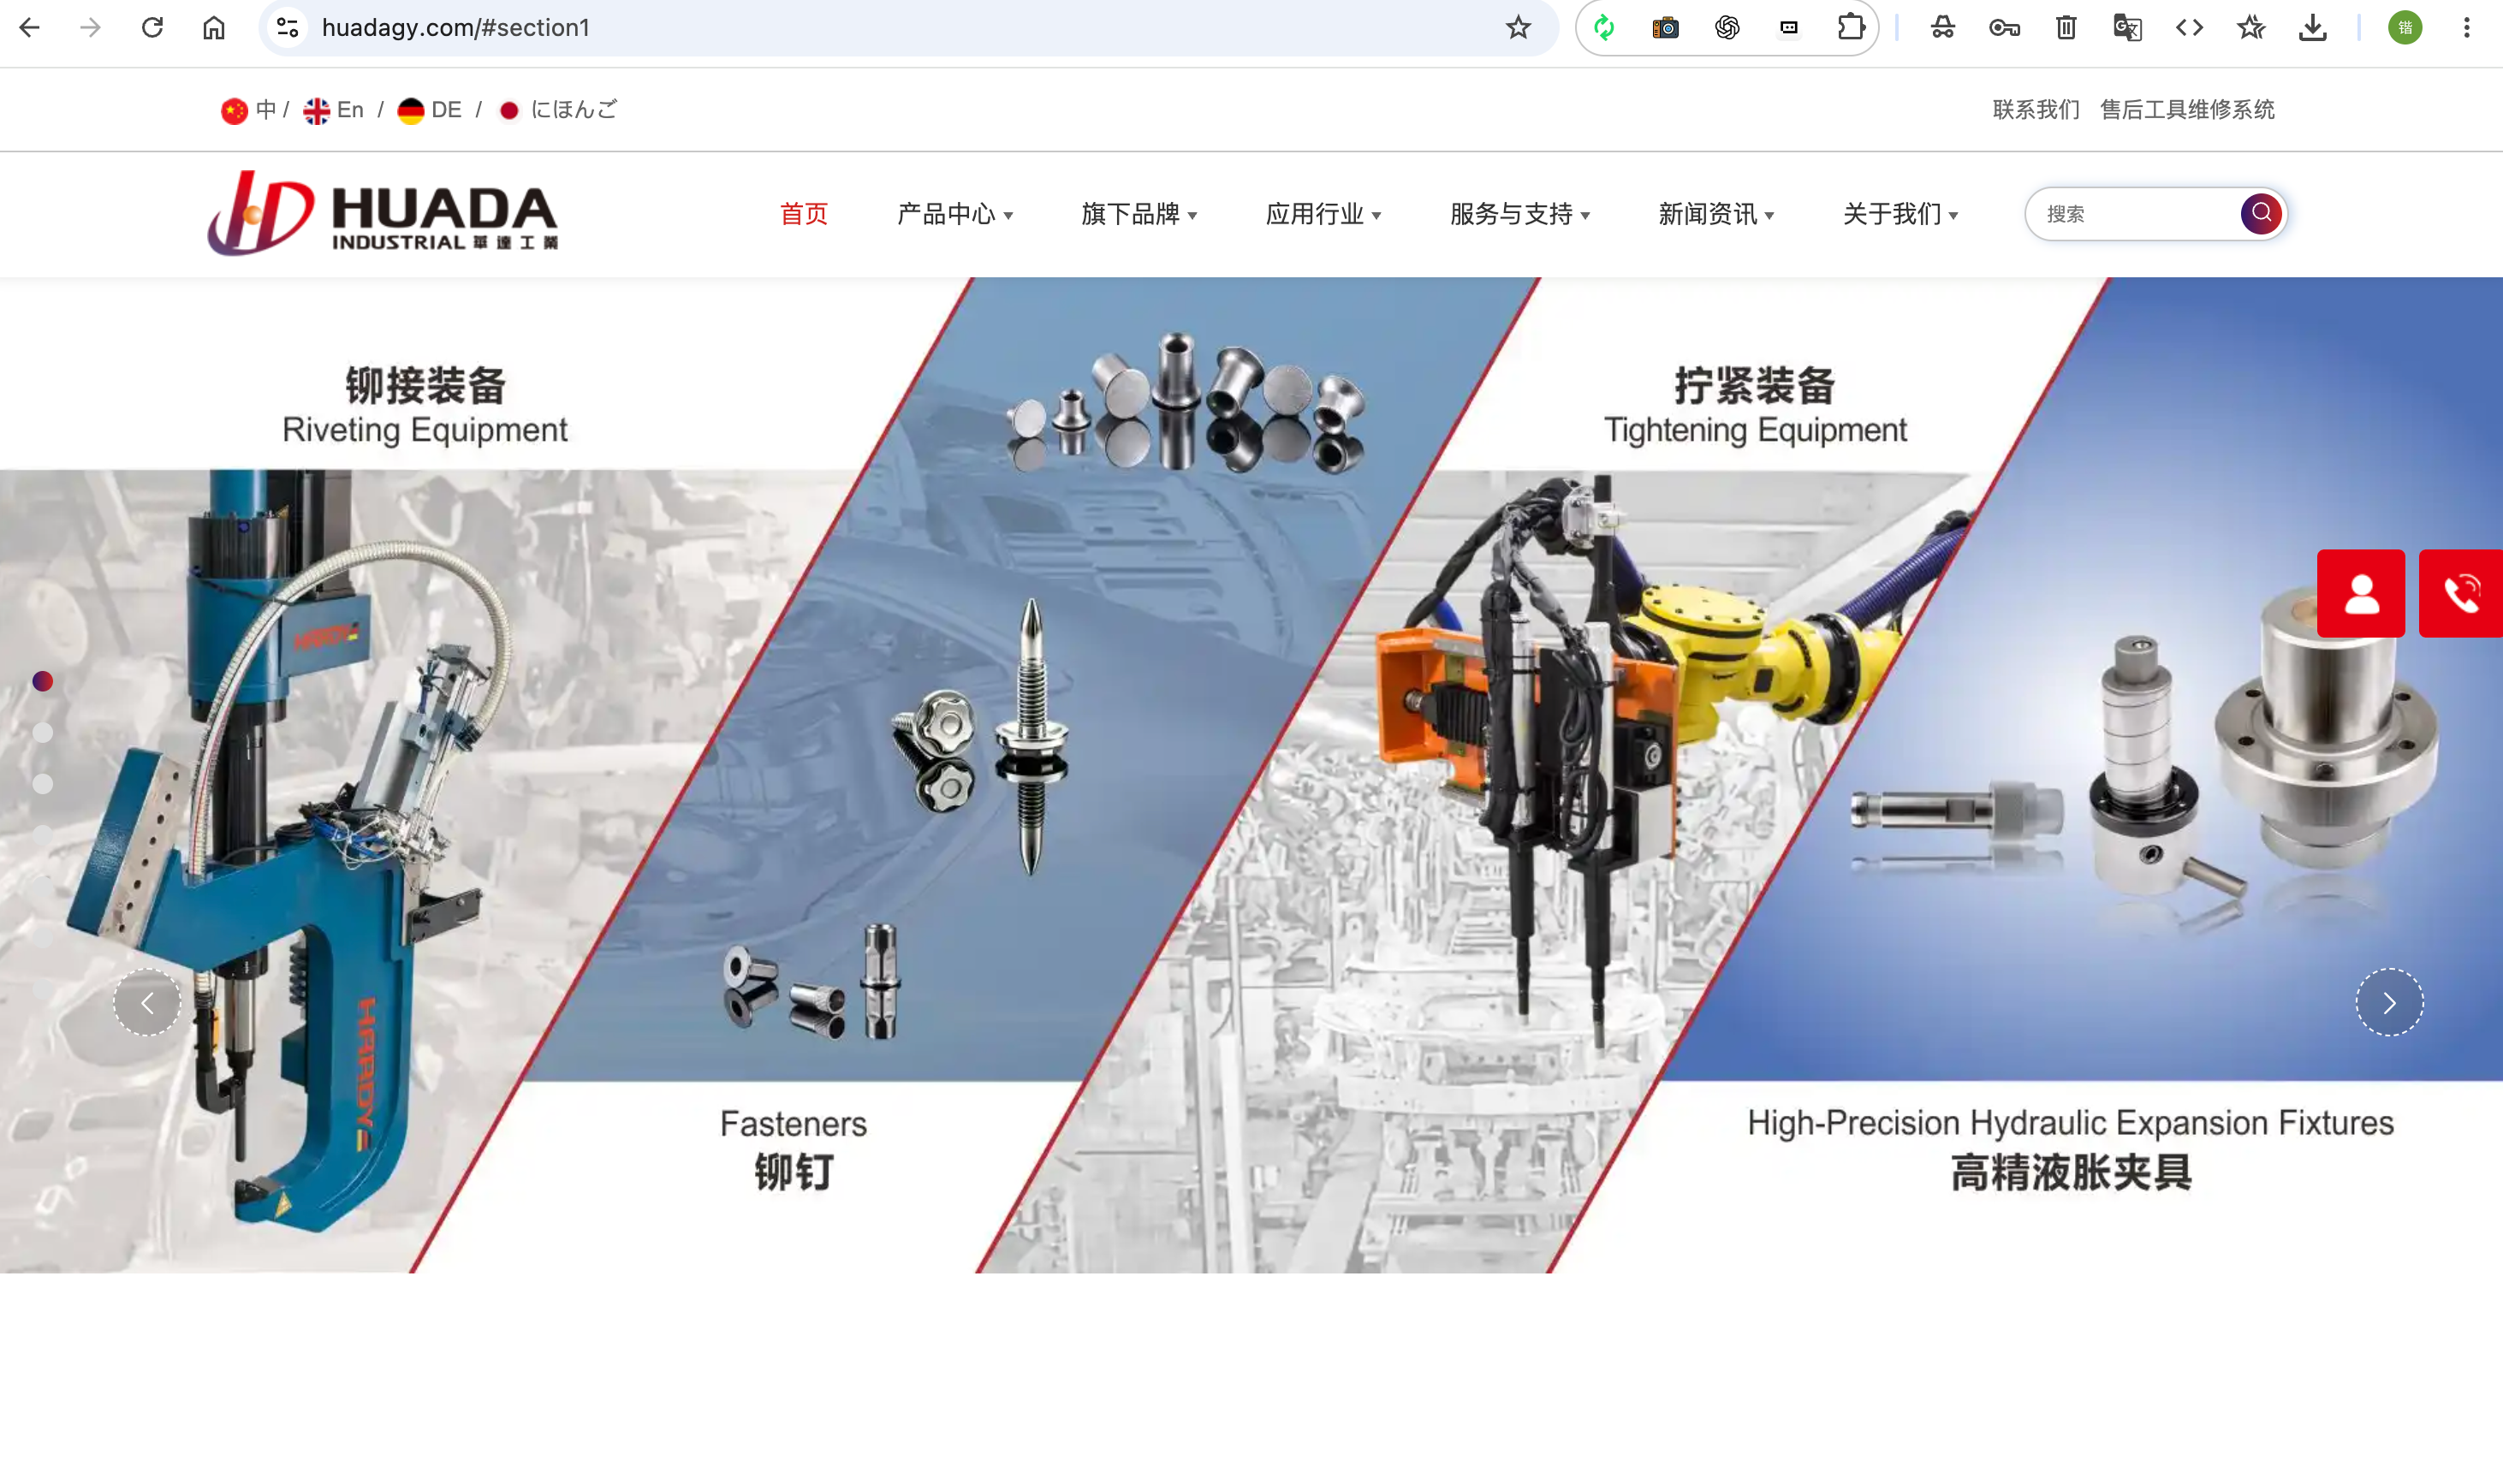Expand the 应用行业 dropdown menu
This screenshot has width=2503, height=1484.
(x=1323, y=214)
